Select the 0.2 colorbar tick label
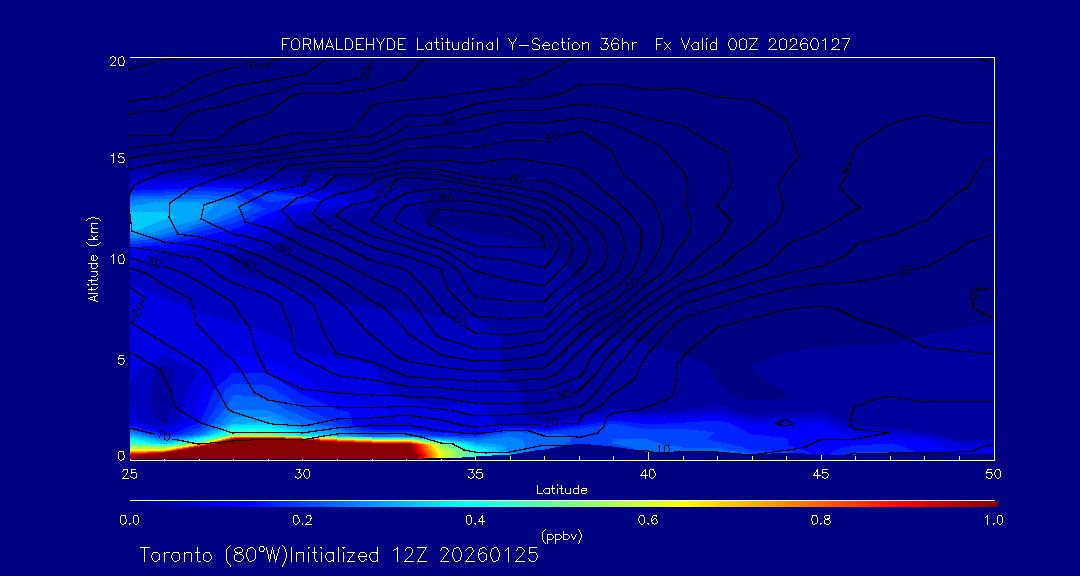 click(302, 520)
